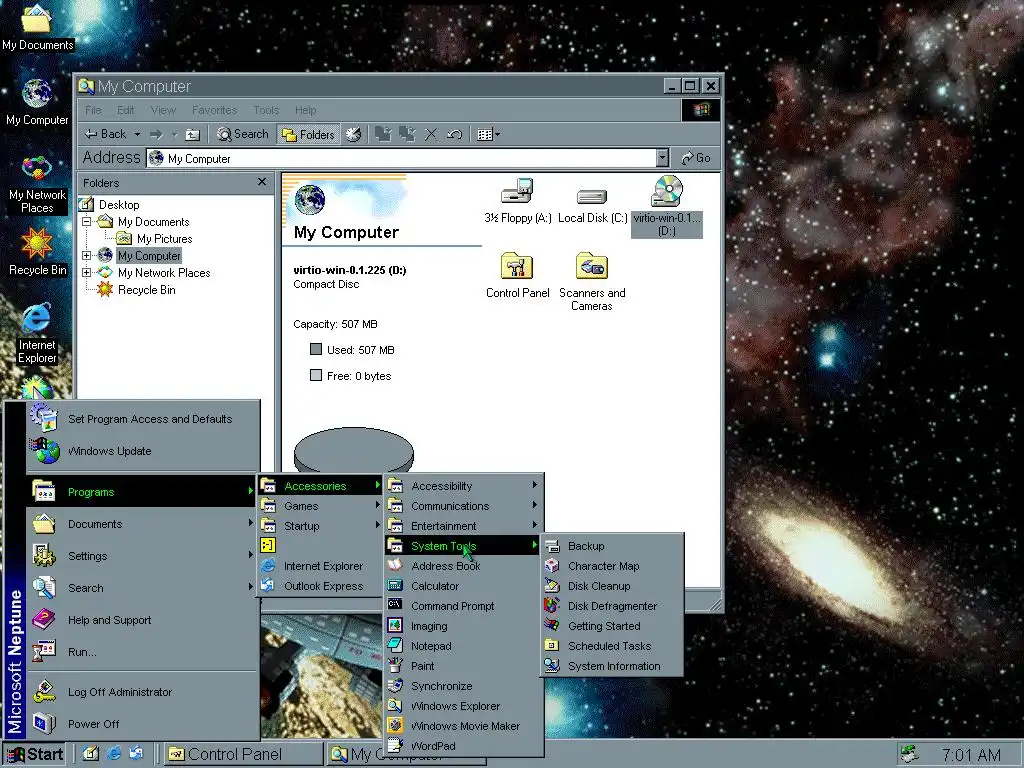
Task: Open Command Prompt from Accessories
Action: 463,606
